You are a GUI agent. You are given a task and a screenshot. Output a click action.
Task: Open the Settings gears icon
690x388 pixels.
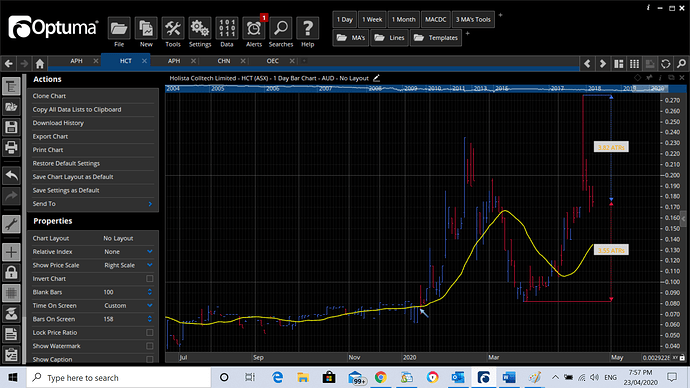click(200, 29)
